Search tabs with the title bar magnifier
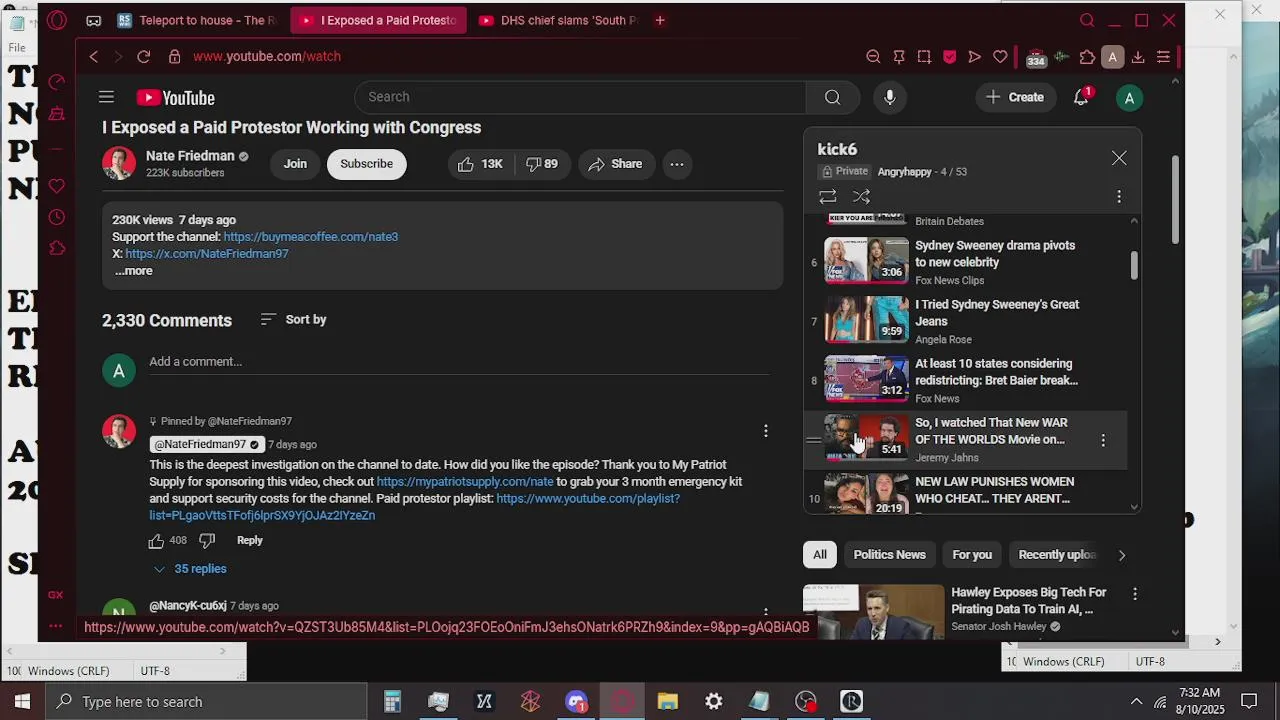 point(1087,20)
